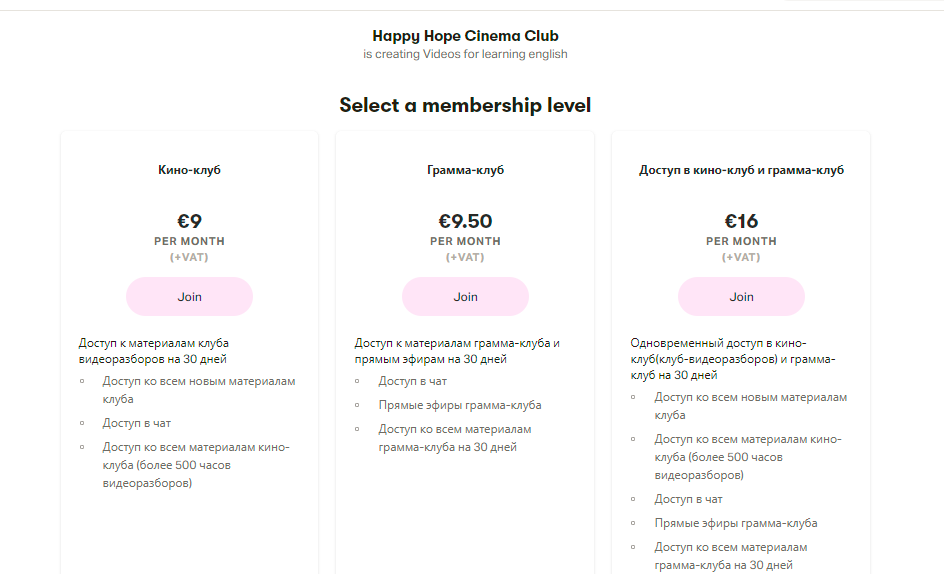This screenshot has height=574, width=944.
Task: Click the (+VAT) note under €16
Action: coord(741,257)
